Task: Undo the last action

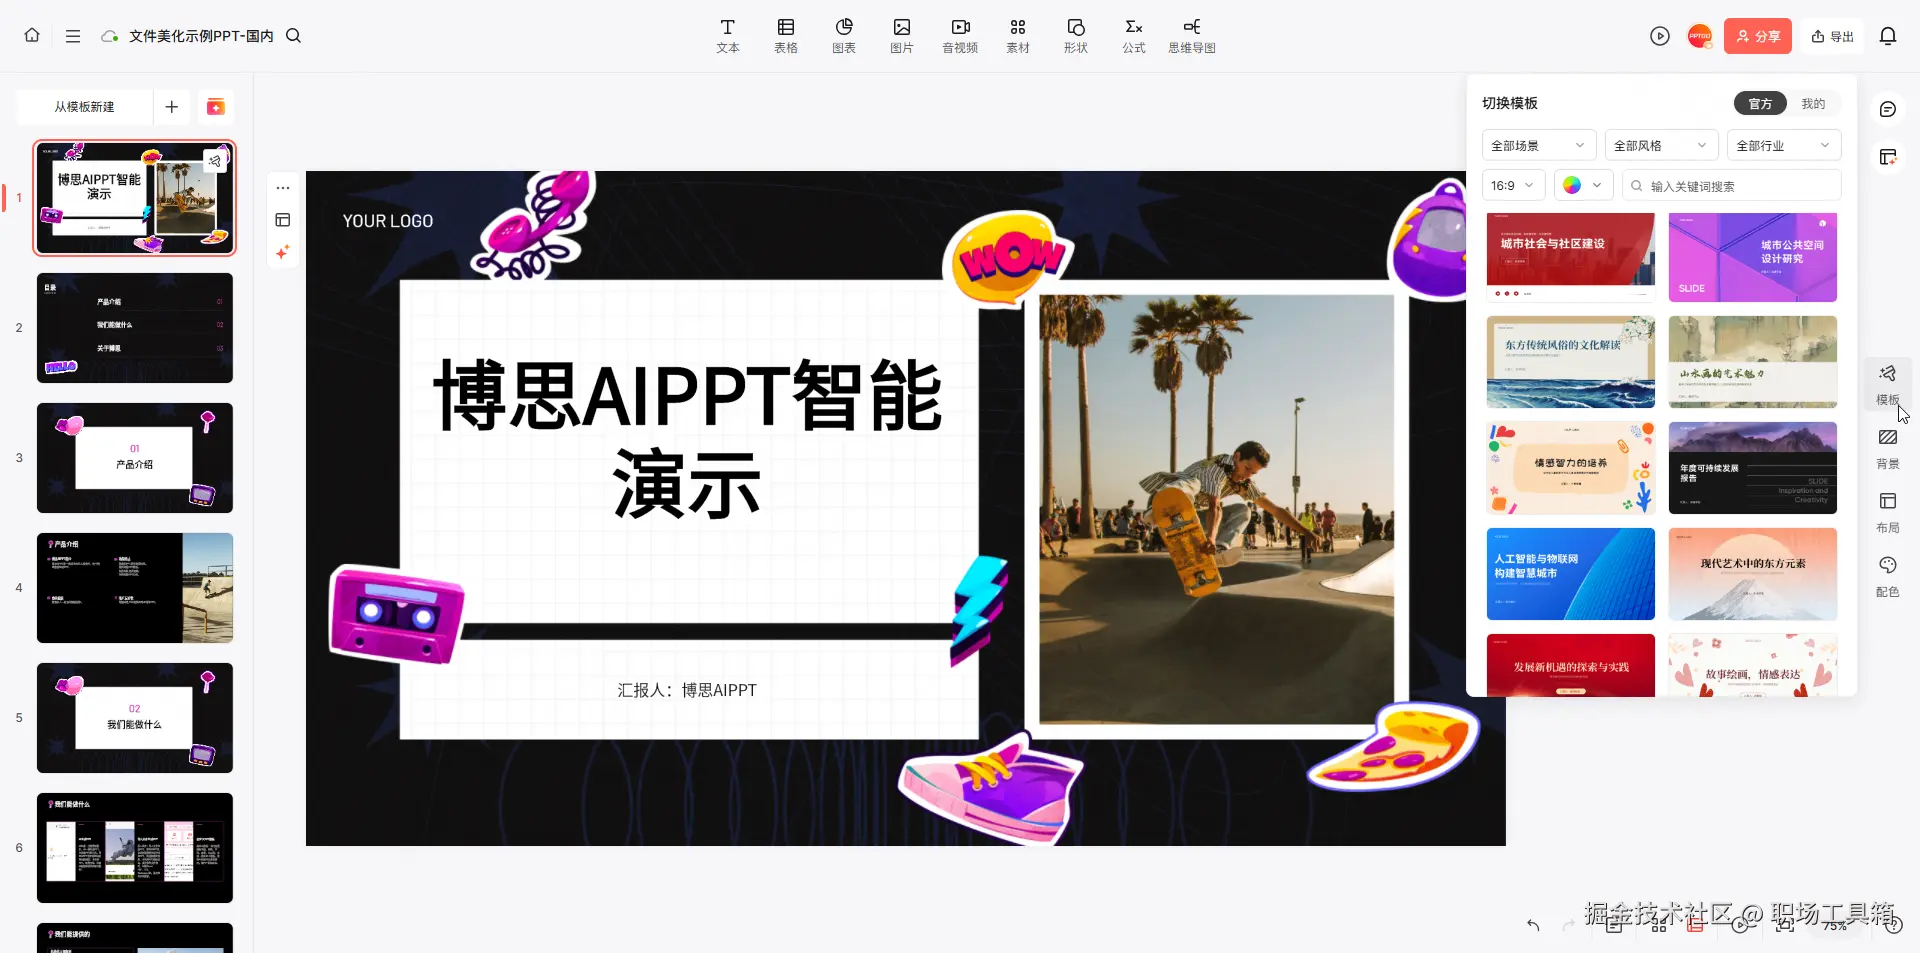Action: tap(1533, 925)
